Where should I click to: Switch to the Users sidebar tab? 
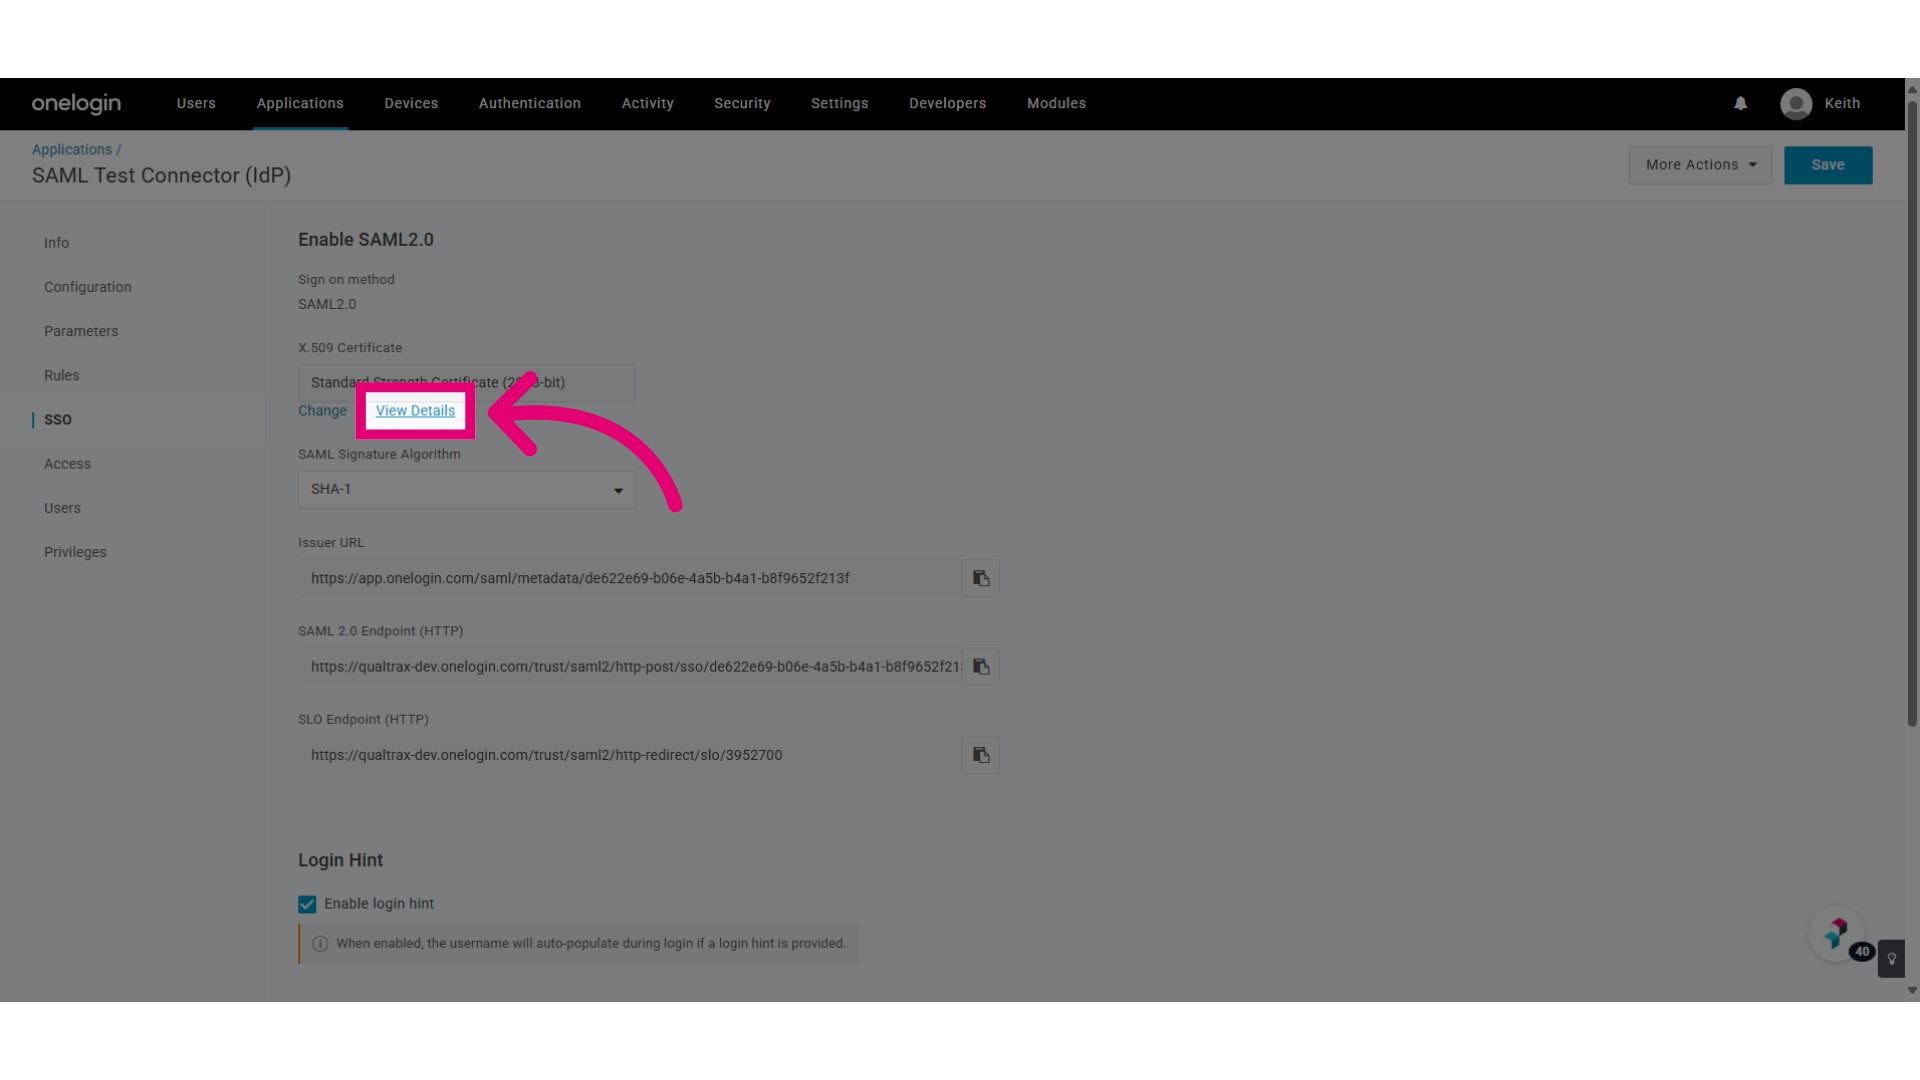(x=62, y=508)
